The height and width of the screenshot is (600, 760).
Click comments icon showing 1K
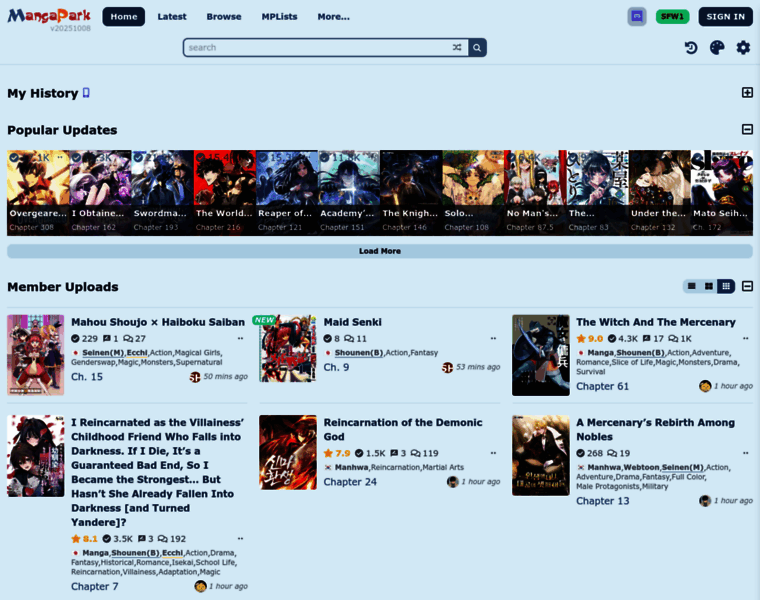coord(673,338)
